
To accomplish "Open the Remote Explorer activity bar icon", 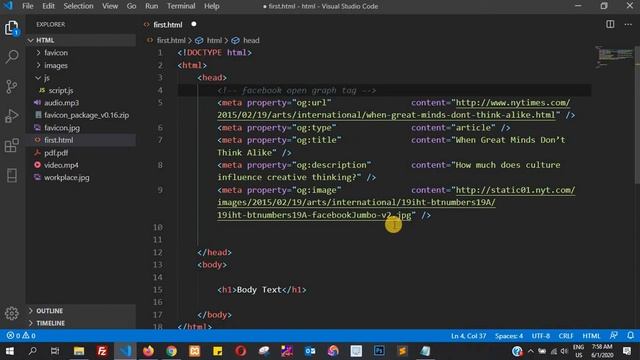I will (12, 176).
